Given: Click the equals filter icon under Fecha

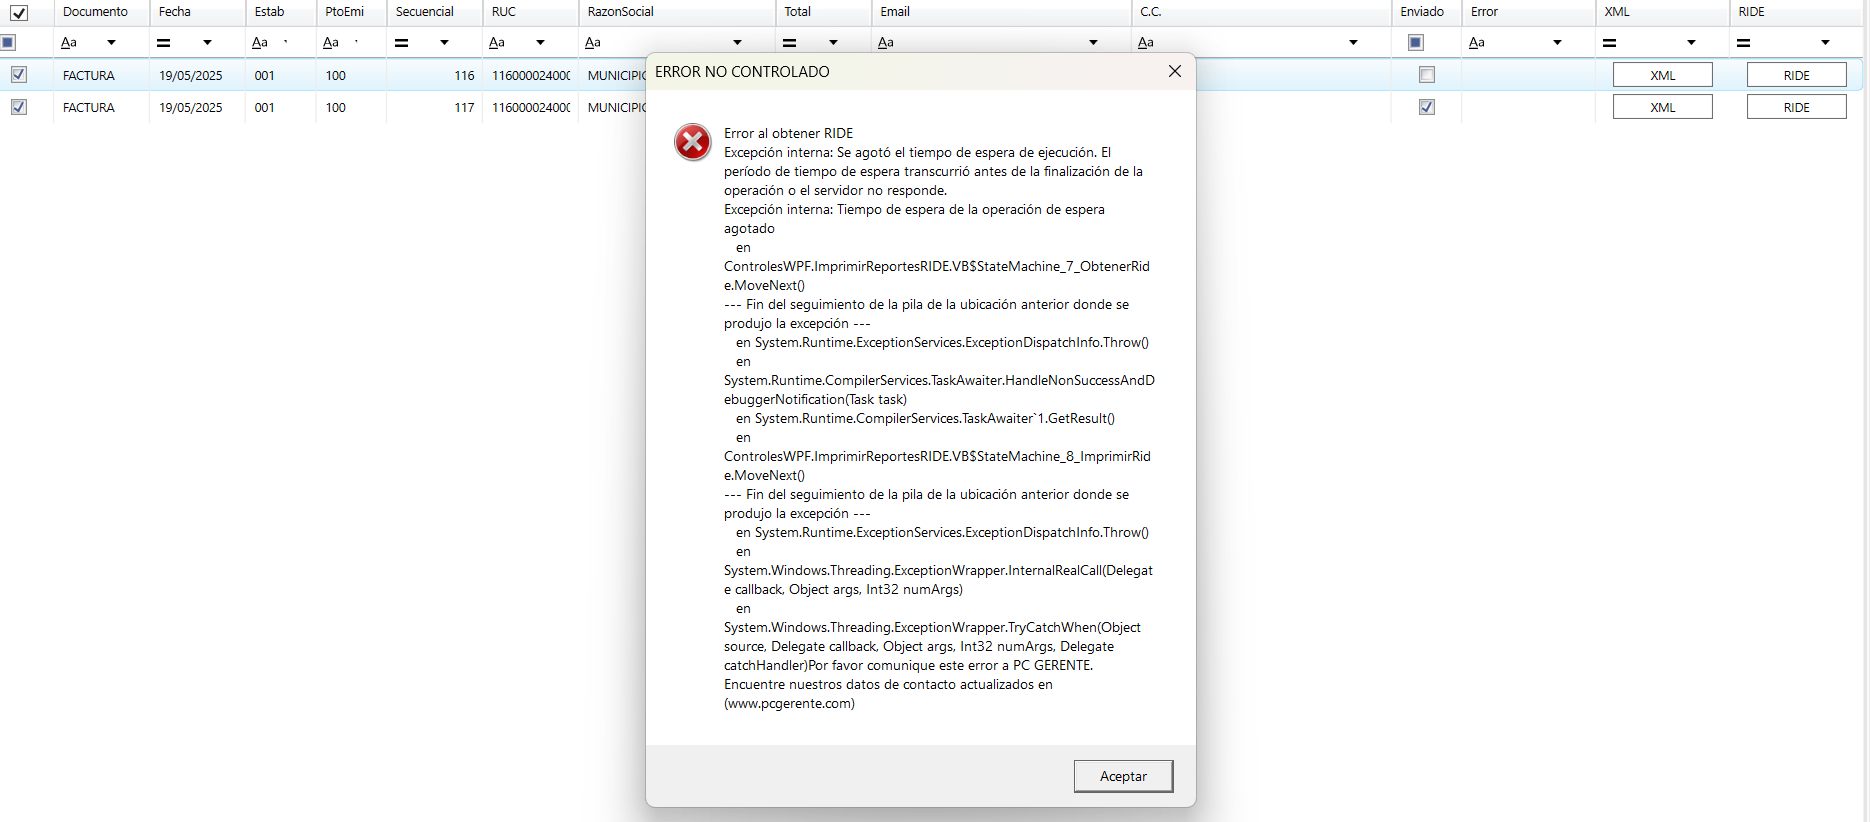Looking at the screenshot, I should (164, 42).
